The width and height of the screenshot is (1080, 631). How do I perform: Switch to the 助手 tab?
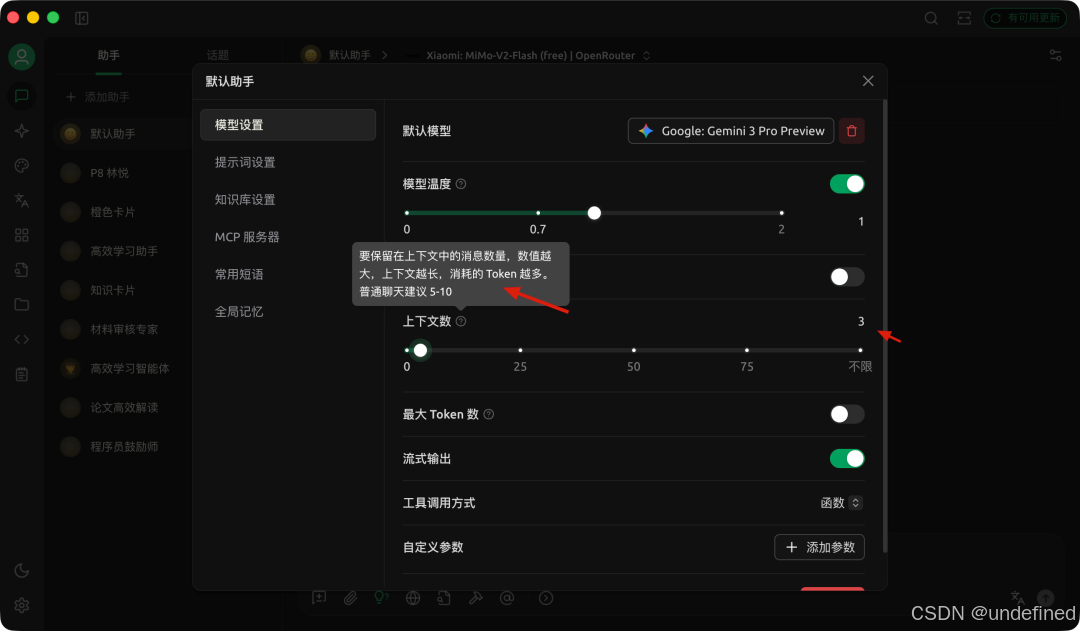108,55
